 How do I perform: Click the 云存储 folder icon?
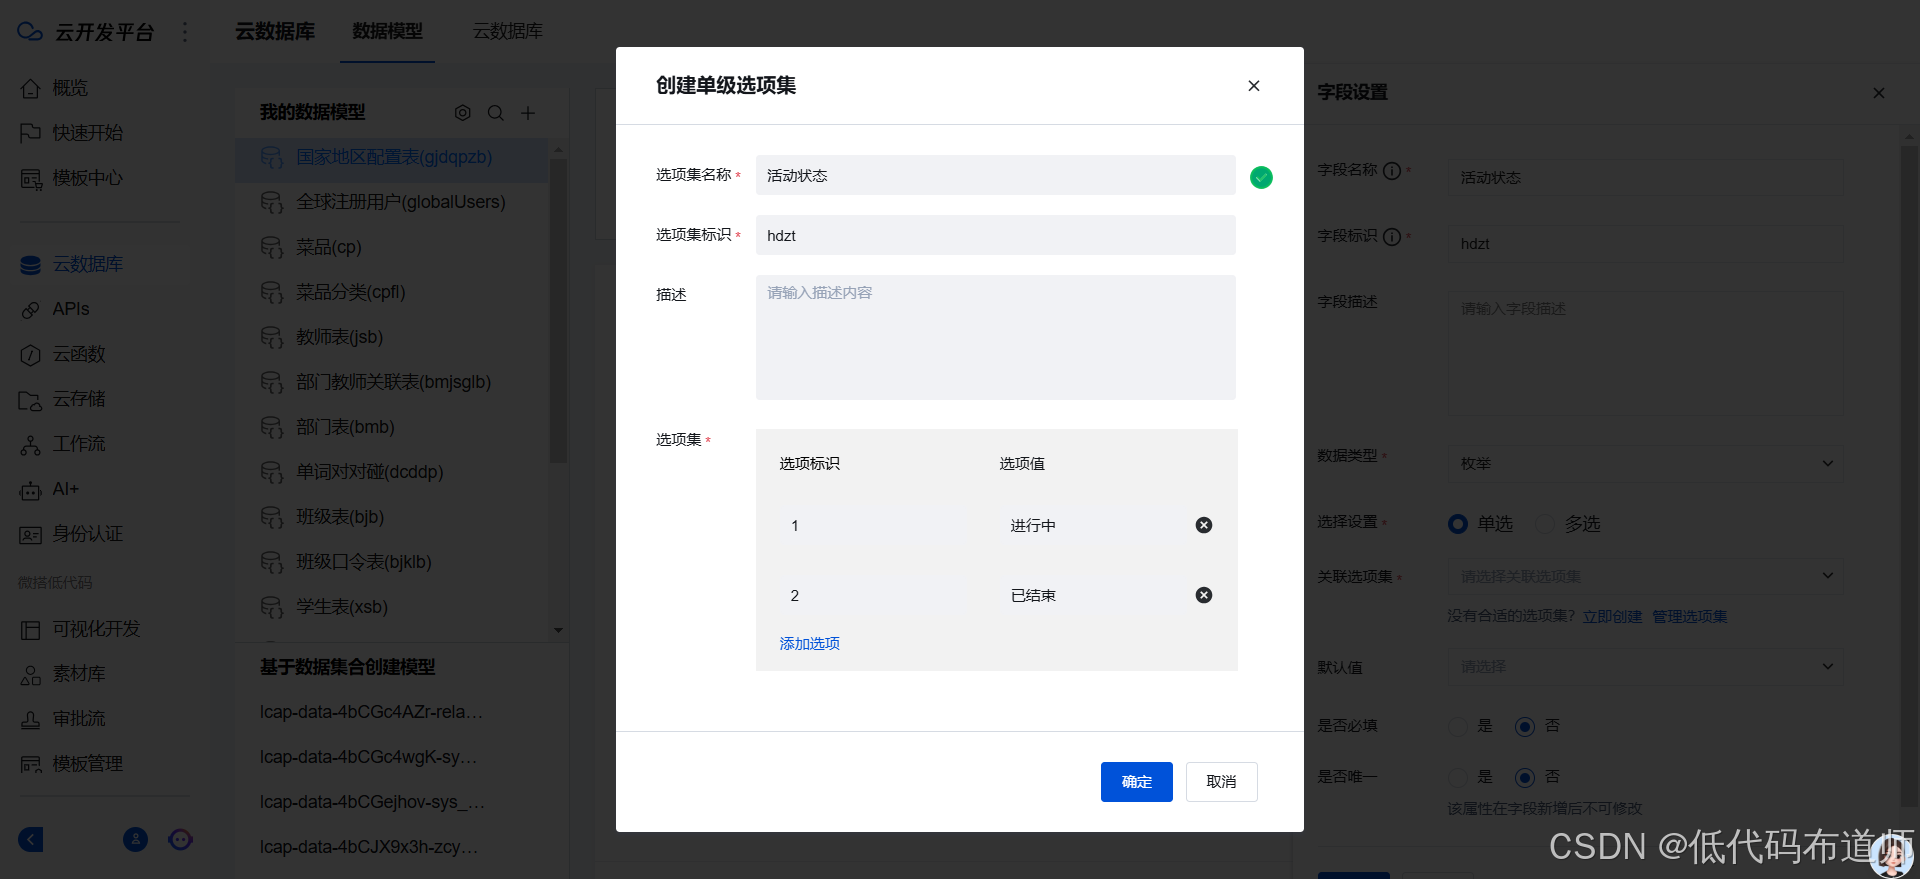pos(31,400)
